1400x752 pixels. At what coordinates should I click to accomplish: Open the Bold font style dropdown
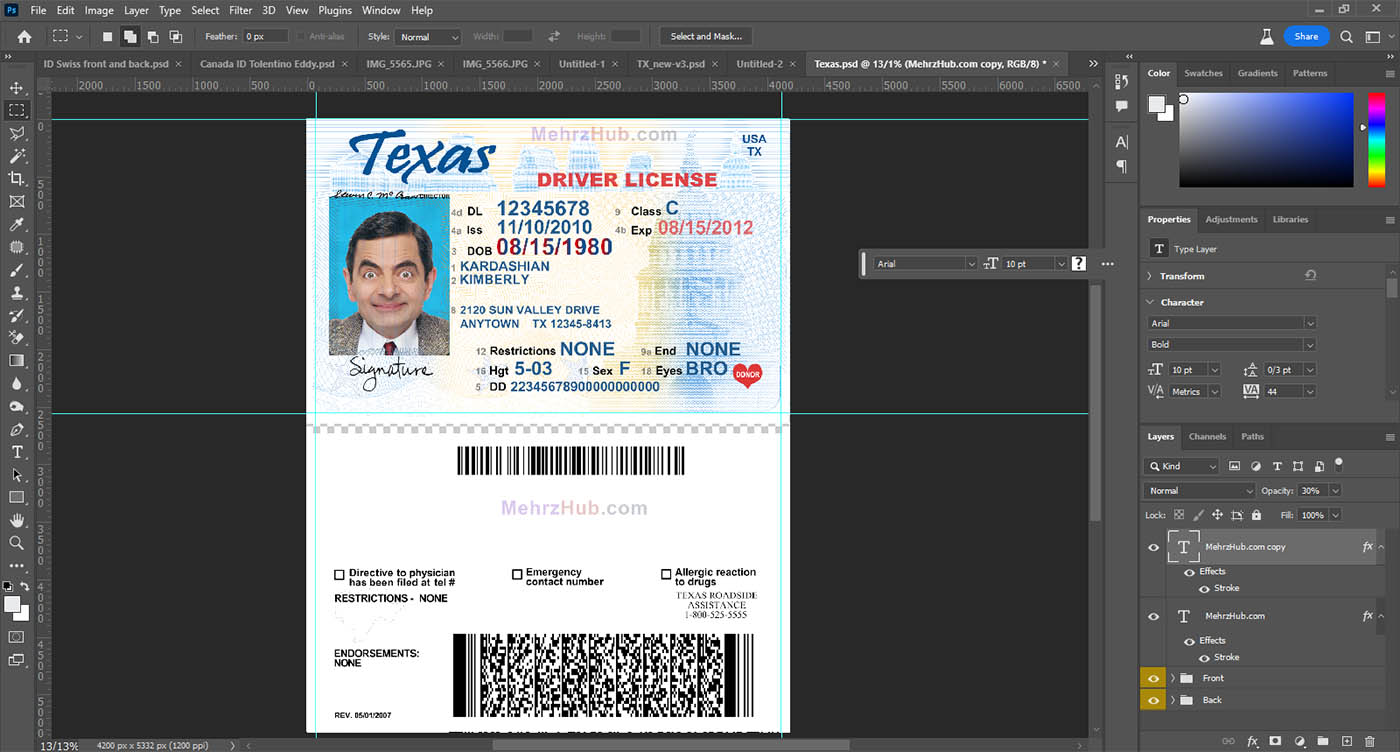(1231, 344)
